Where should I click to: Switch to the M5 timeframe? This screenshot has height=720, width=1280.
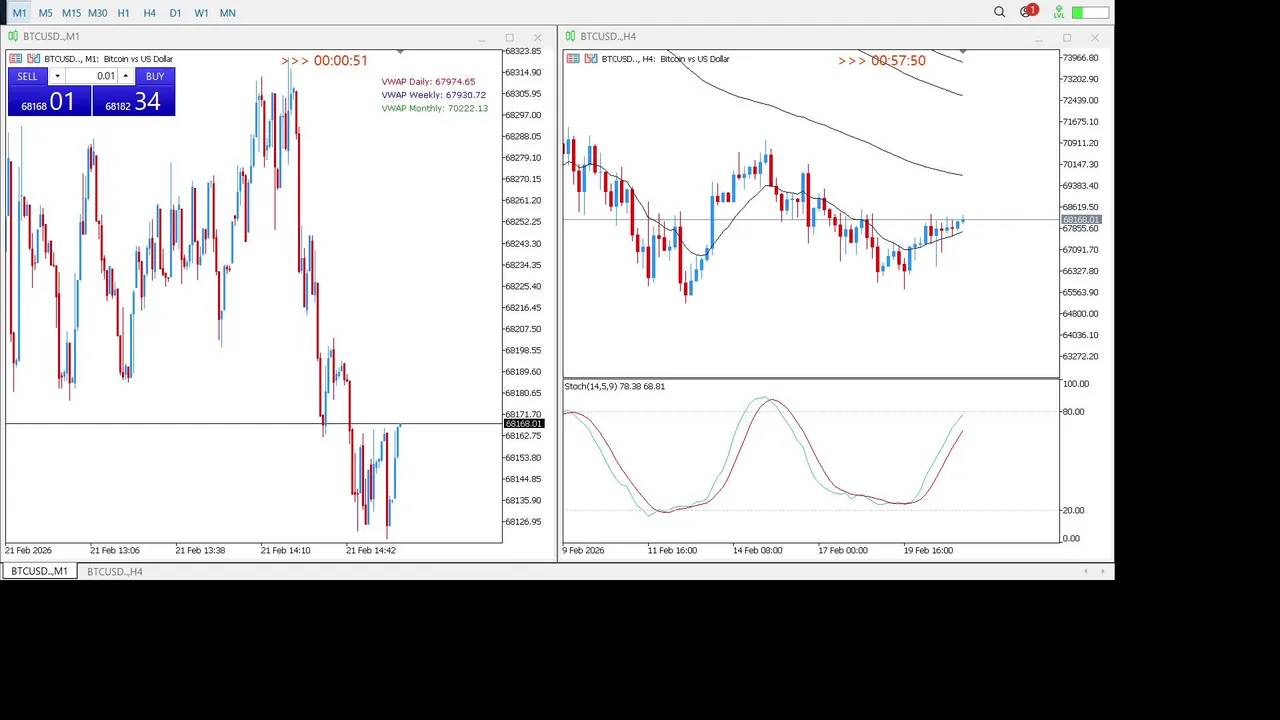pyautogui.click(x=45, y=13)
